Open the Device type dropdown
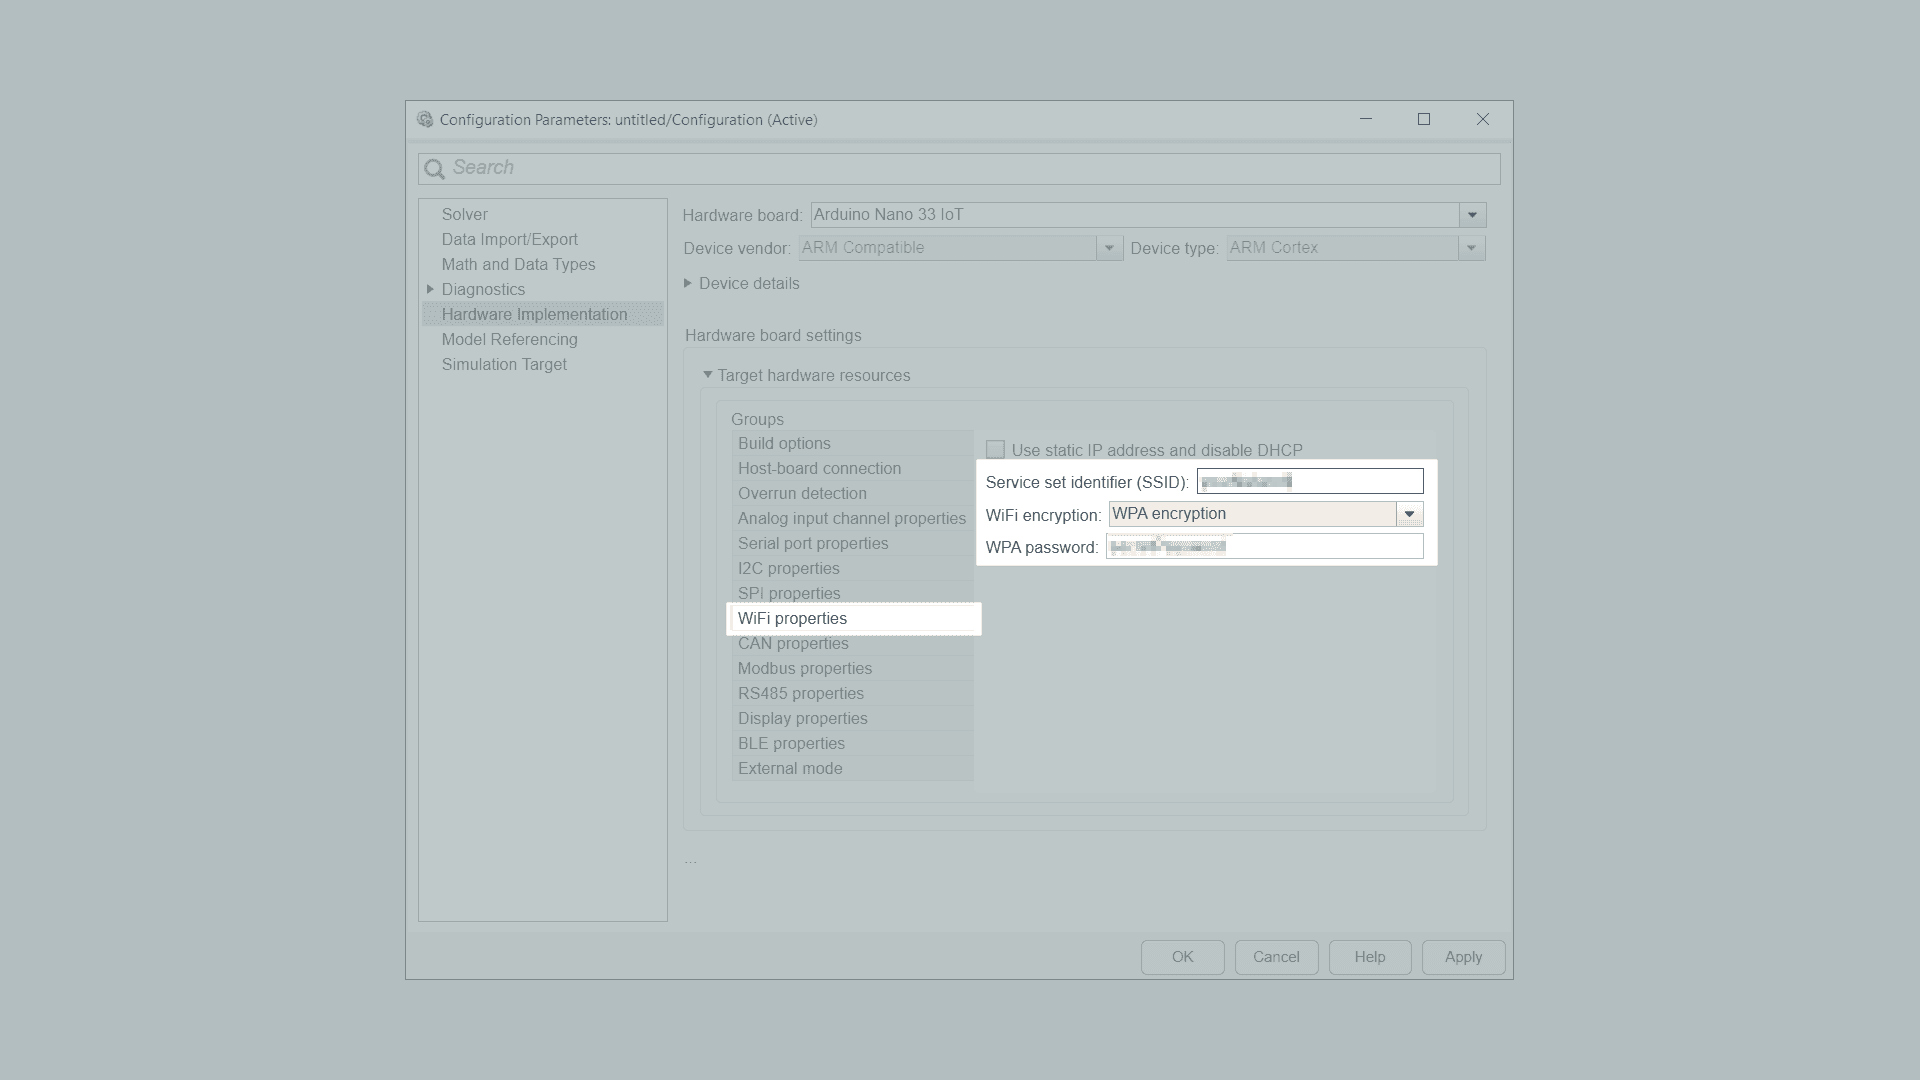Viewport: 1920px width, 1080px height. (1471, 248)
